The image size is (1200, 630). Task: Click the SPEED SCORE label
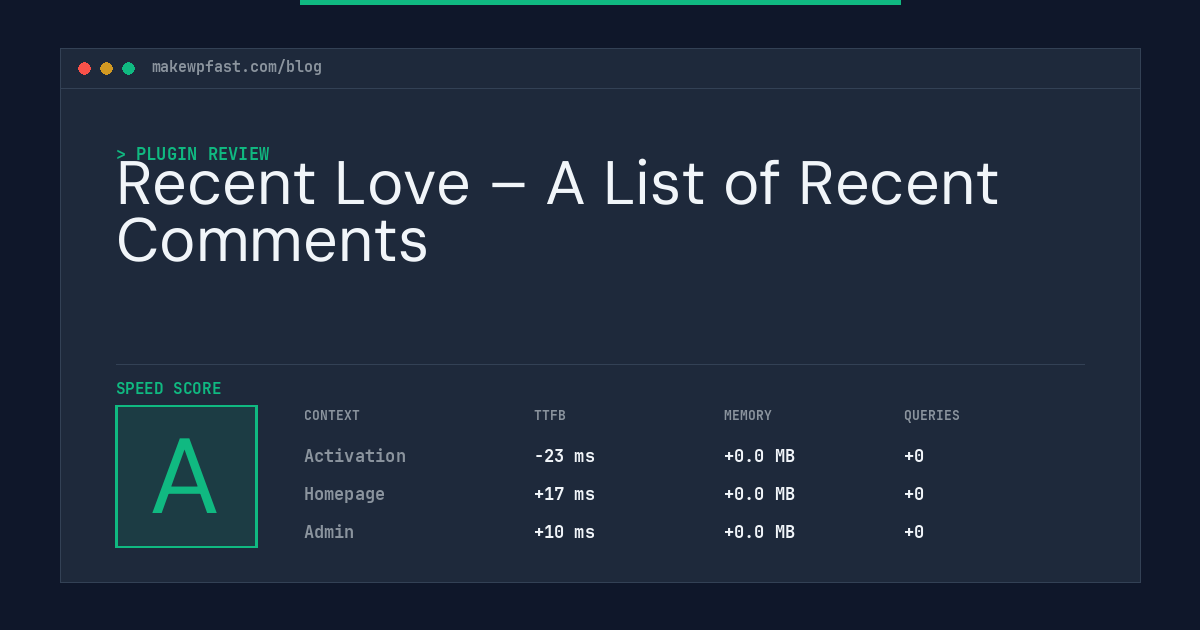coord(169,389)
